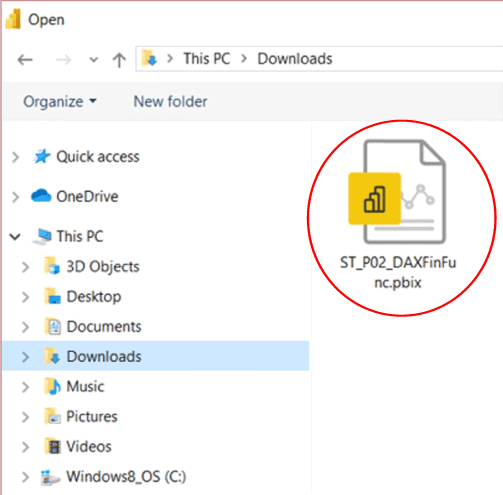The width and height of the screenshot is (503, 495).
Task: Expand the Desktop node
Action: tap(25, 297)
